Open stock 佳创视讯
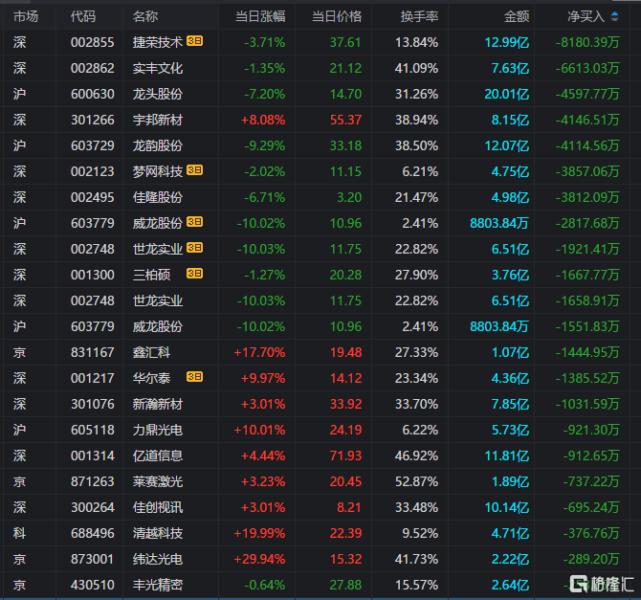This screenshot has height=600, width=641. click(x=157, y=508)
